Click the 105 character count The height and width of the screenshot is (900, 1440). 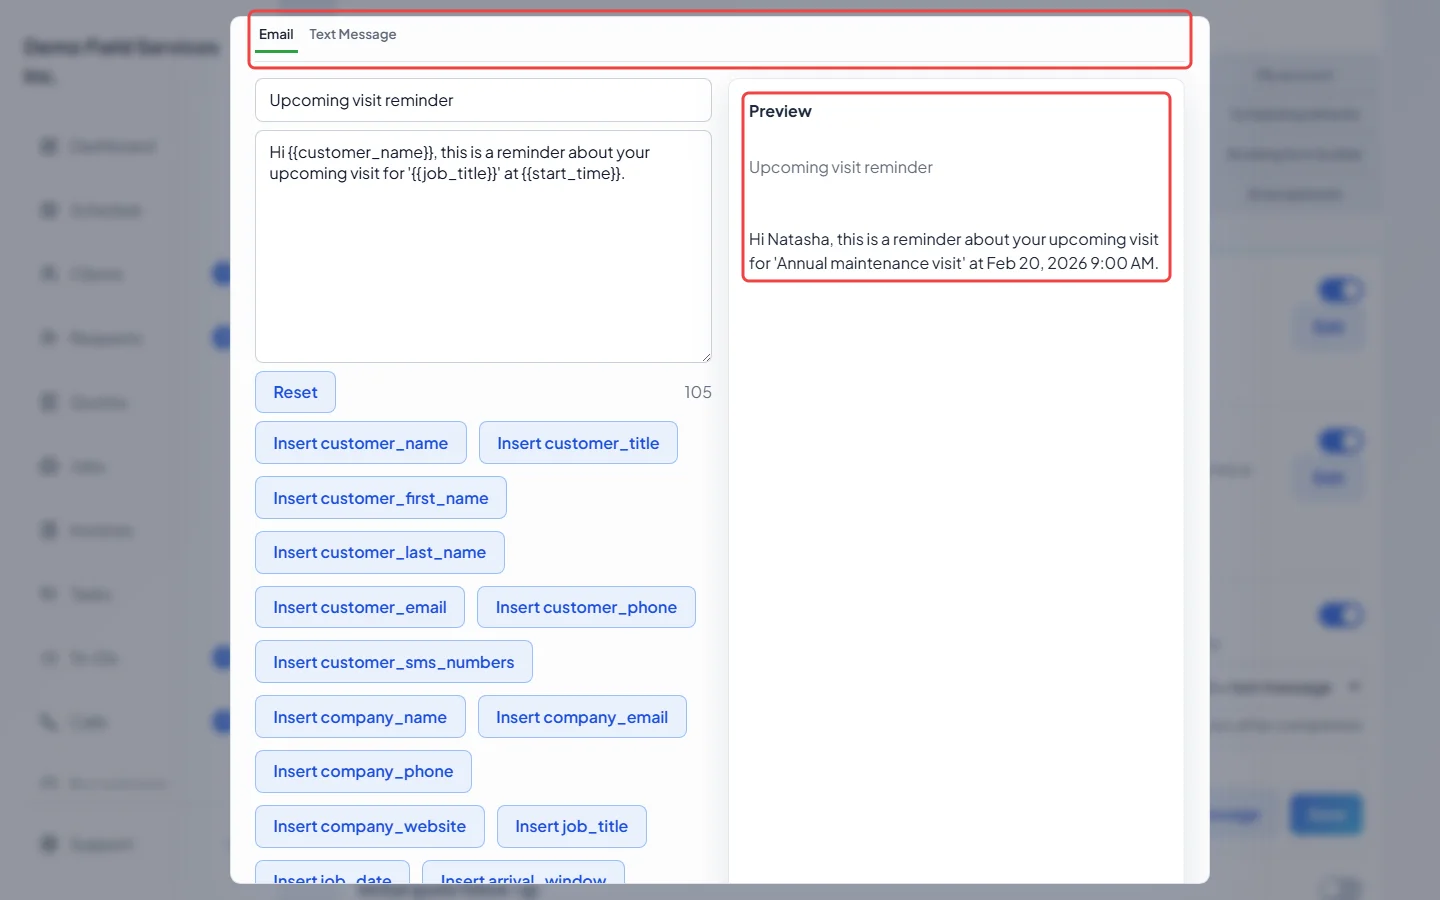698,392
